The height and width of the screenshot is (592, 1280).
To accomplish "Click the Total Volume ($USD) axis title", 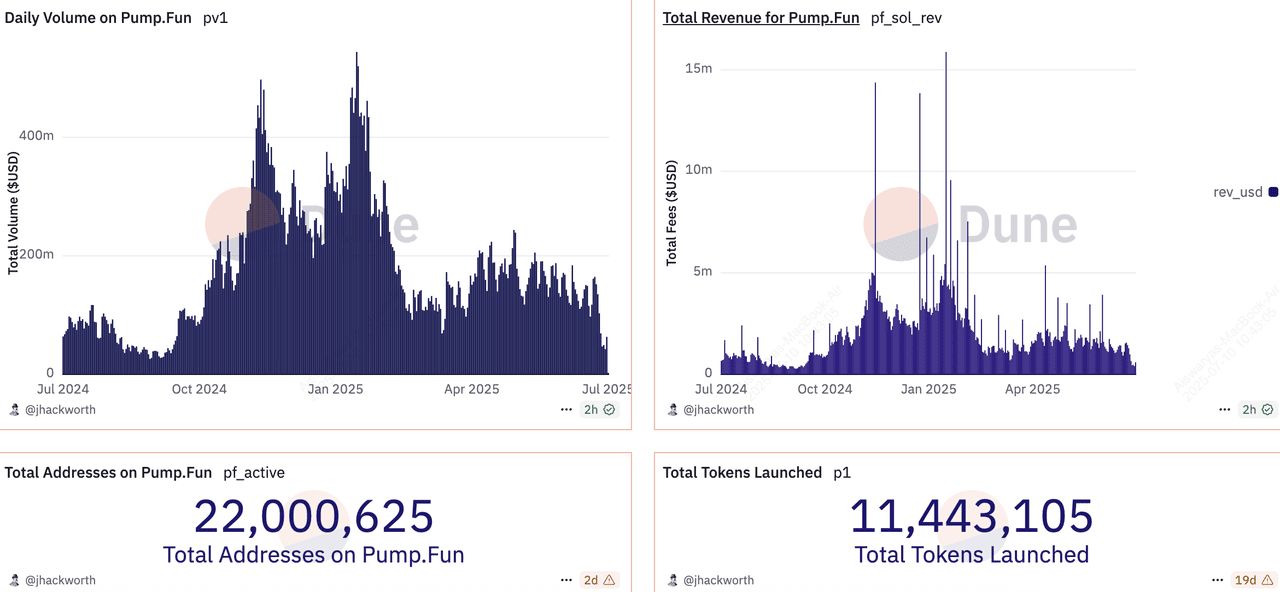I will pos(13,213).
